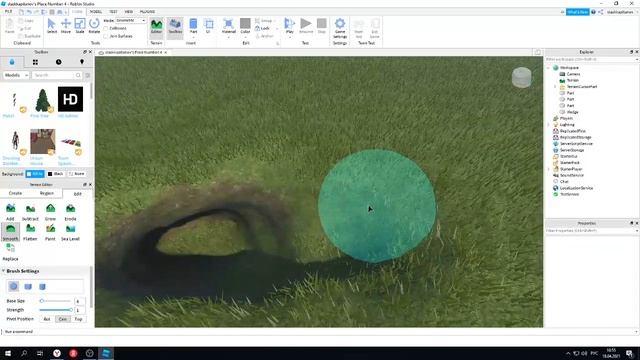Open Game Settings

(x=340, y=28)
